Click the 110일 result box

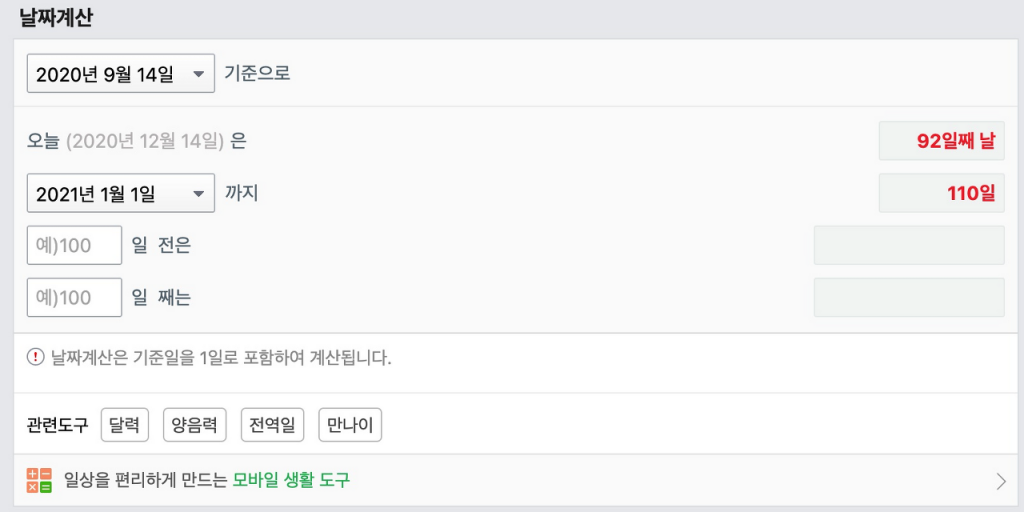pyautogui.click(x=942, y=193)
